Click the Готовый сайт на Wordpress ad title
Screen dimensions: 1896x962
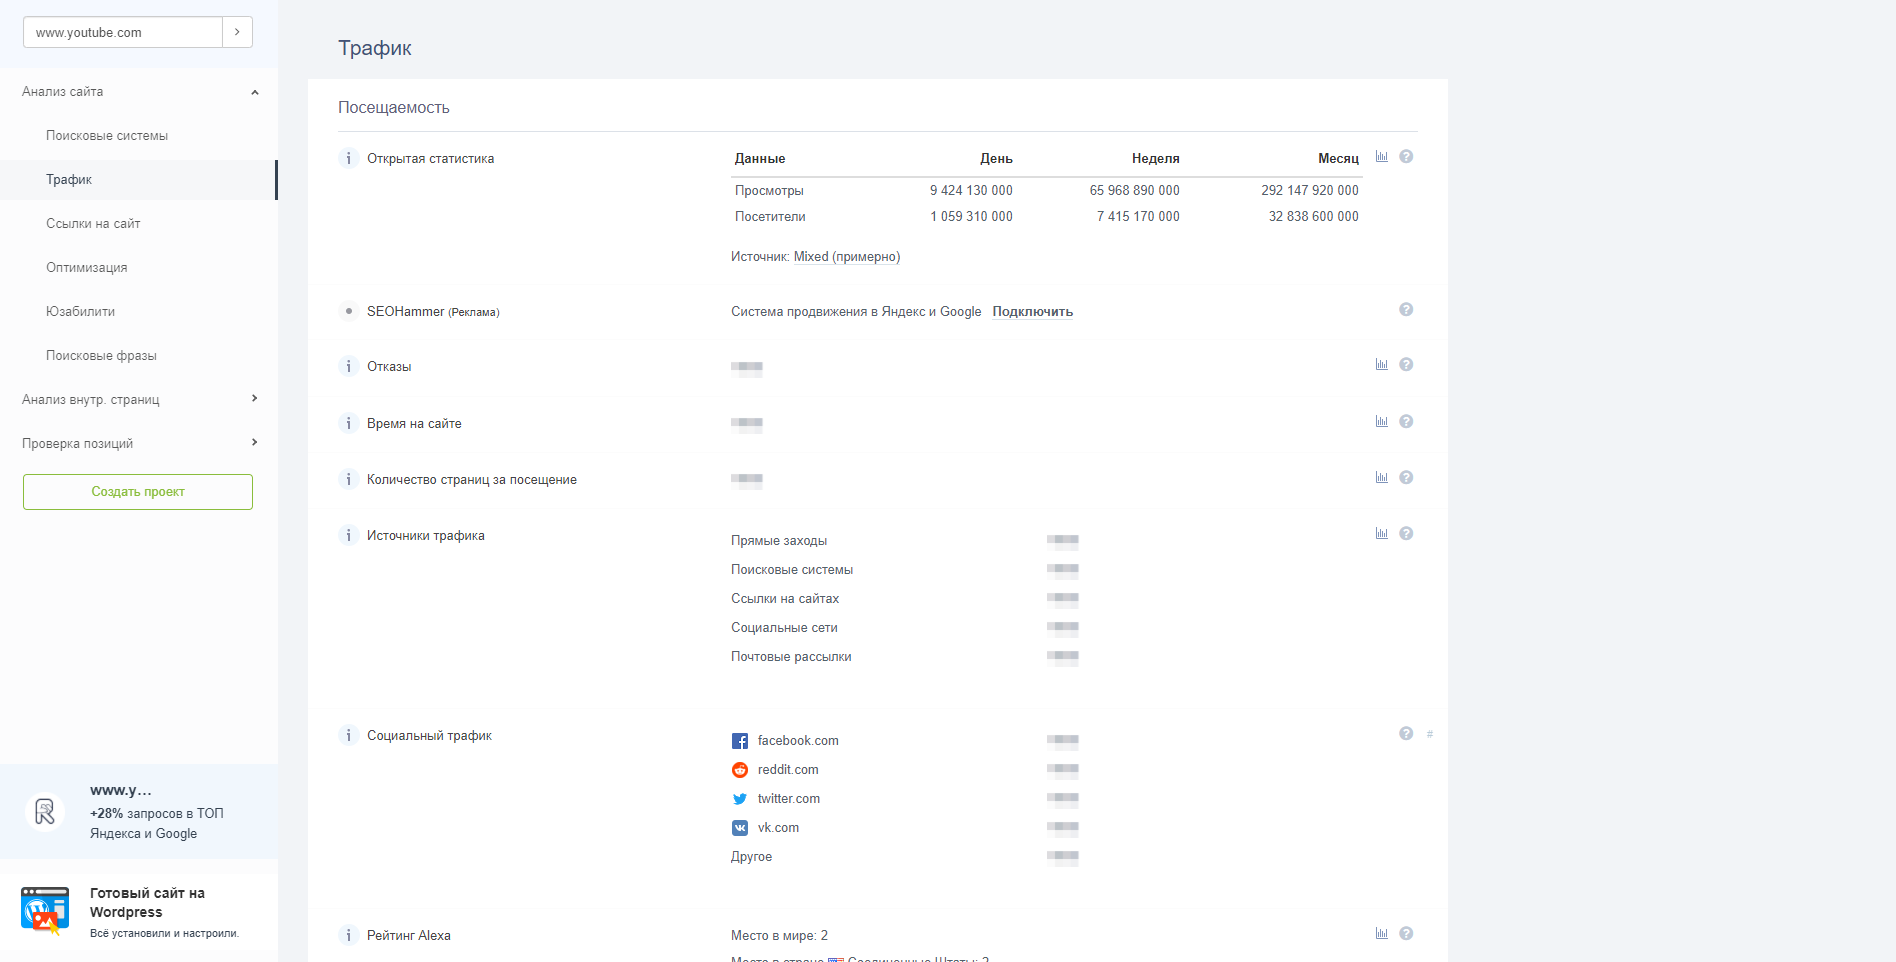147,903
